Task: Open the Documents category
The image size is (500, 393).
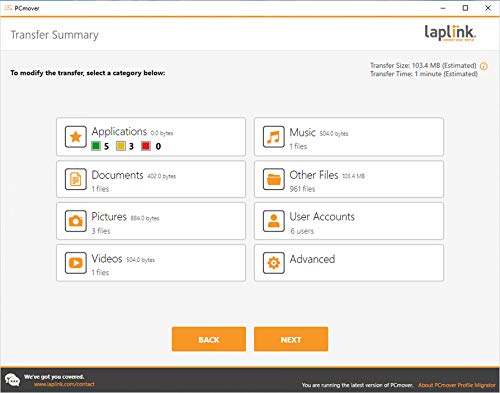Action: coord(151,179)
